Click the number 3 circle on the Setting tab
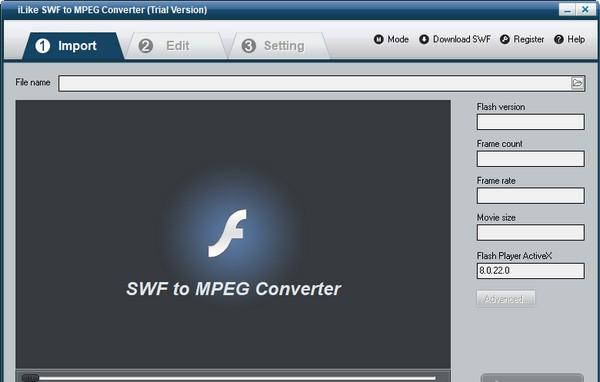 point(249,46)
